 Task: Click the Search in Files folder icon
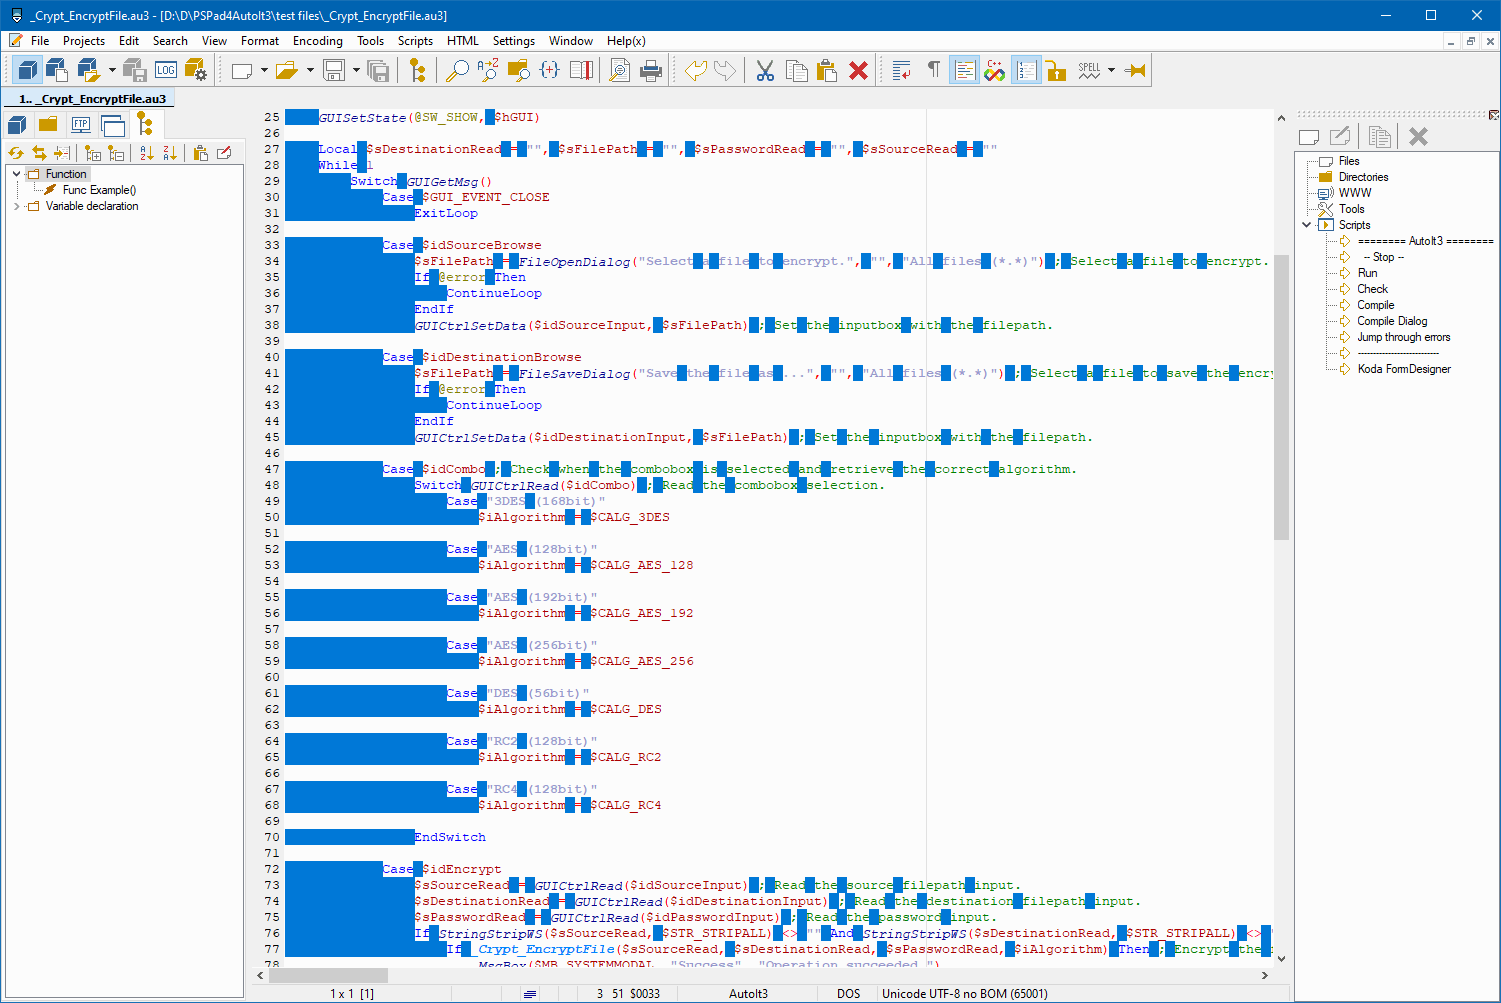[518, 70]
